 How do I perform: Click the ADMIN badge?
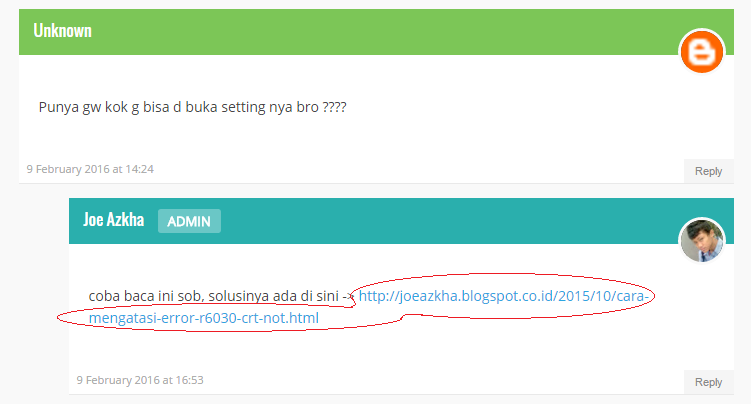point(189,221)
